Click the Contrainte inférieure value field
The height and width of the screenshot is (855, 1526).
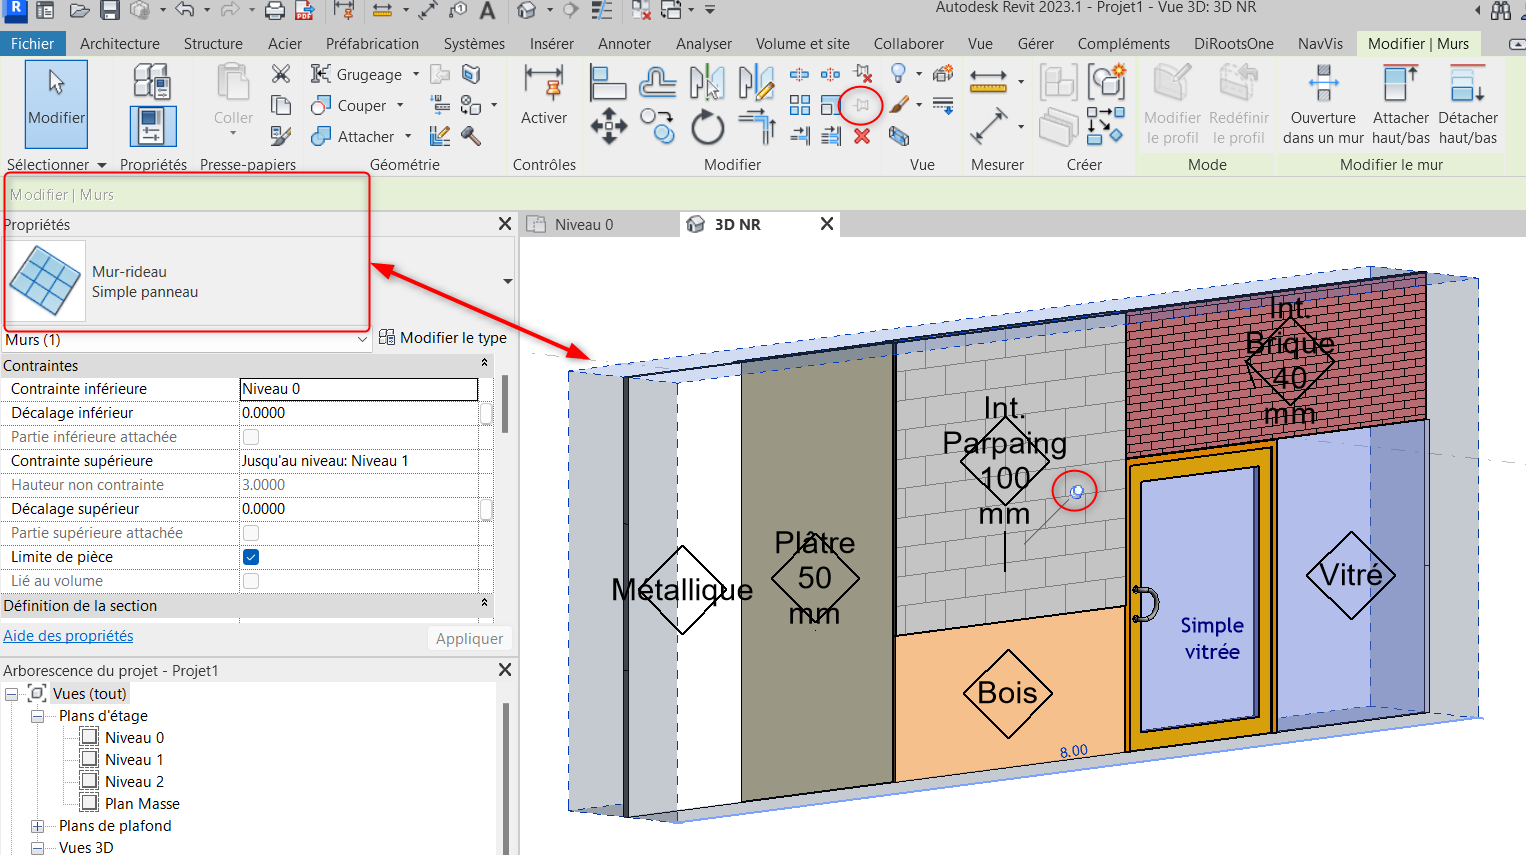(359, 389)
